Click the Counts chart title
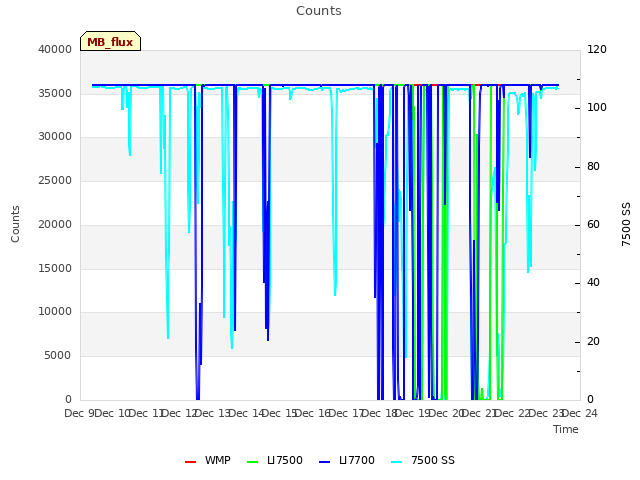 [319, 11]
